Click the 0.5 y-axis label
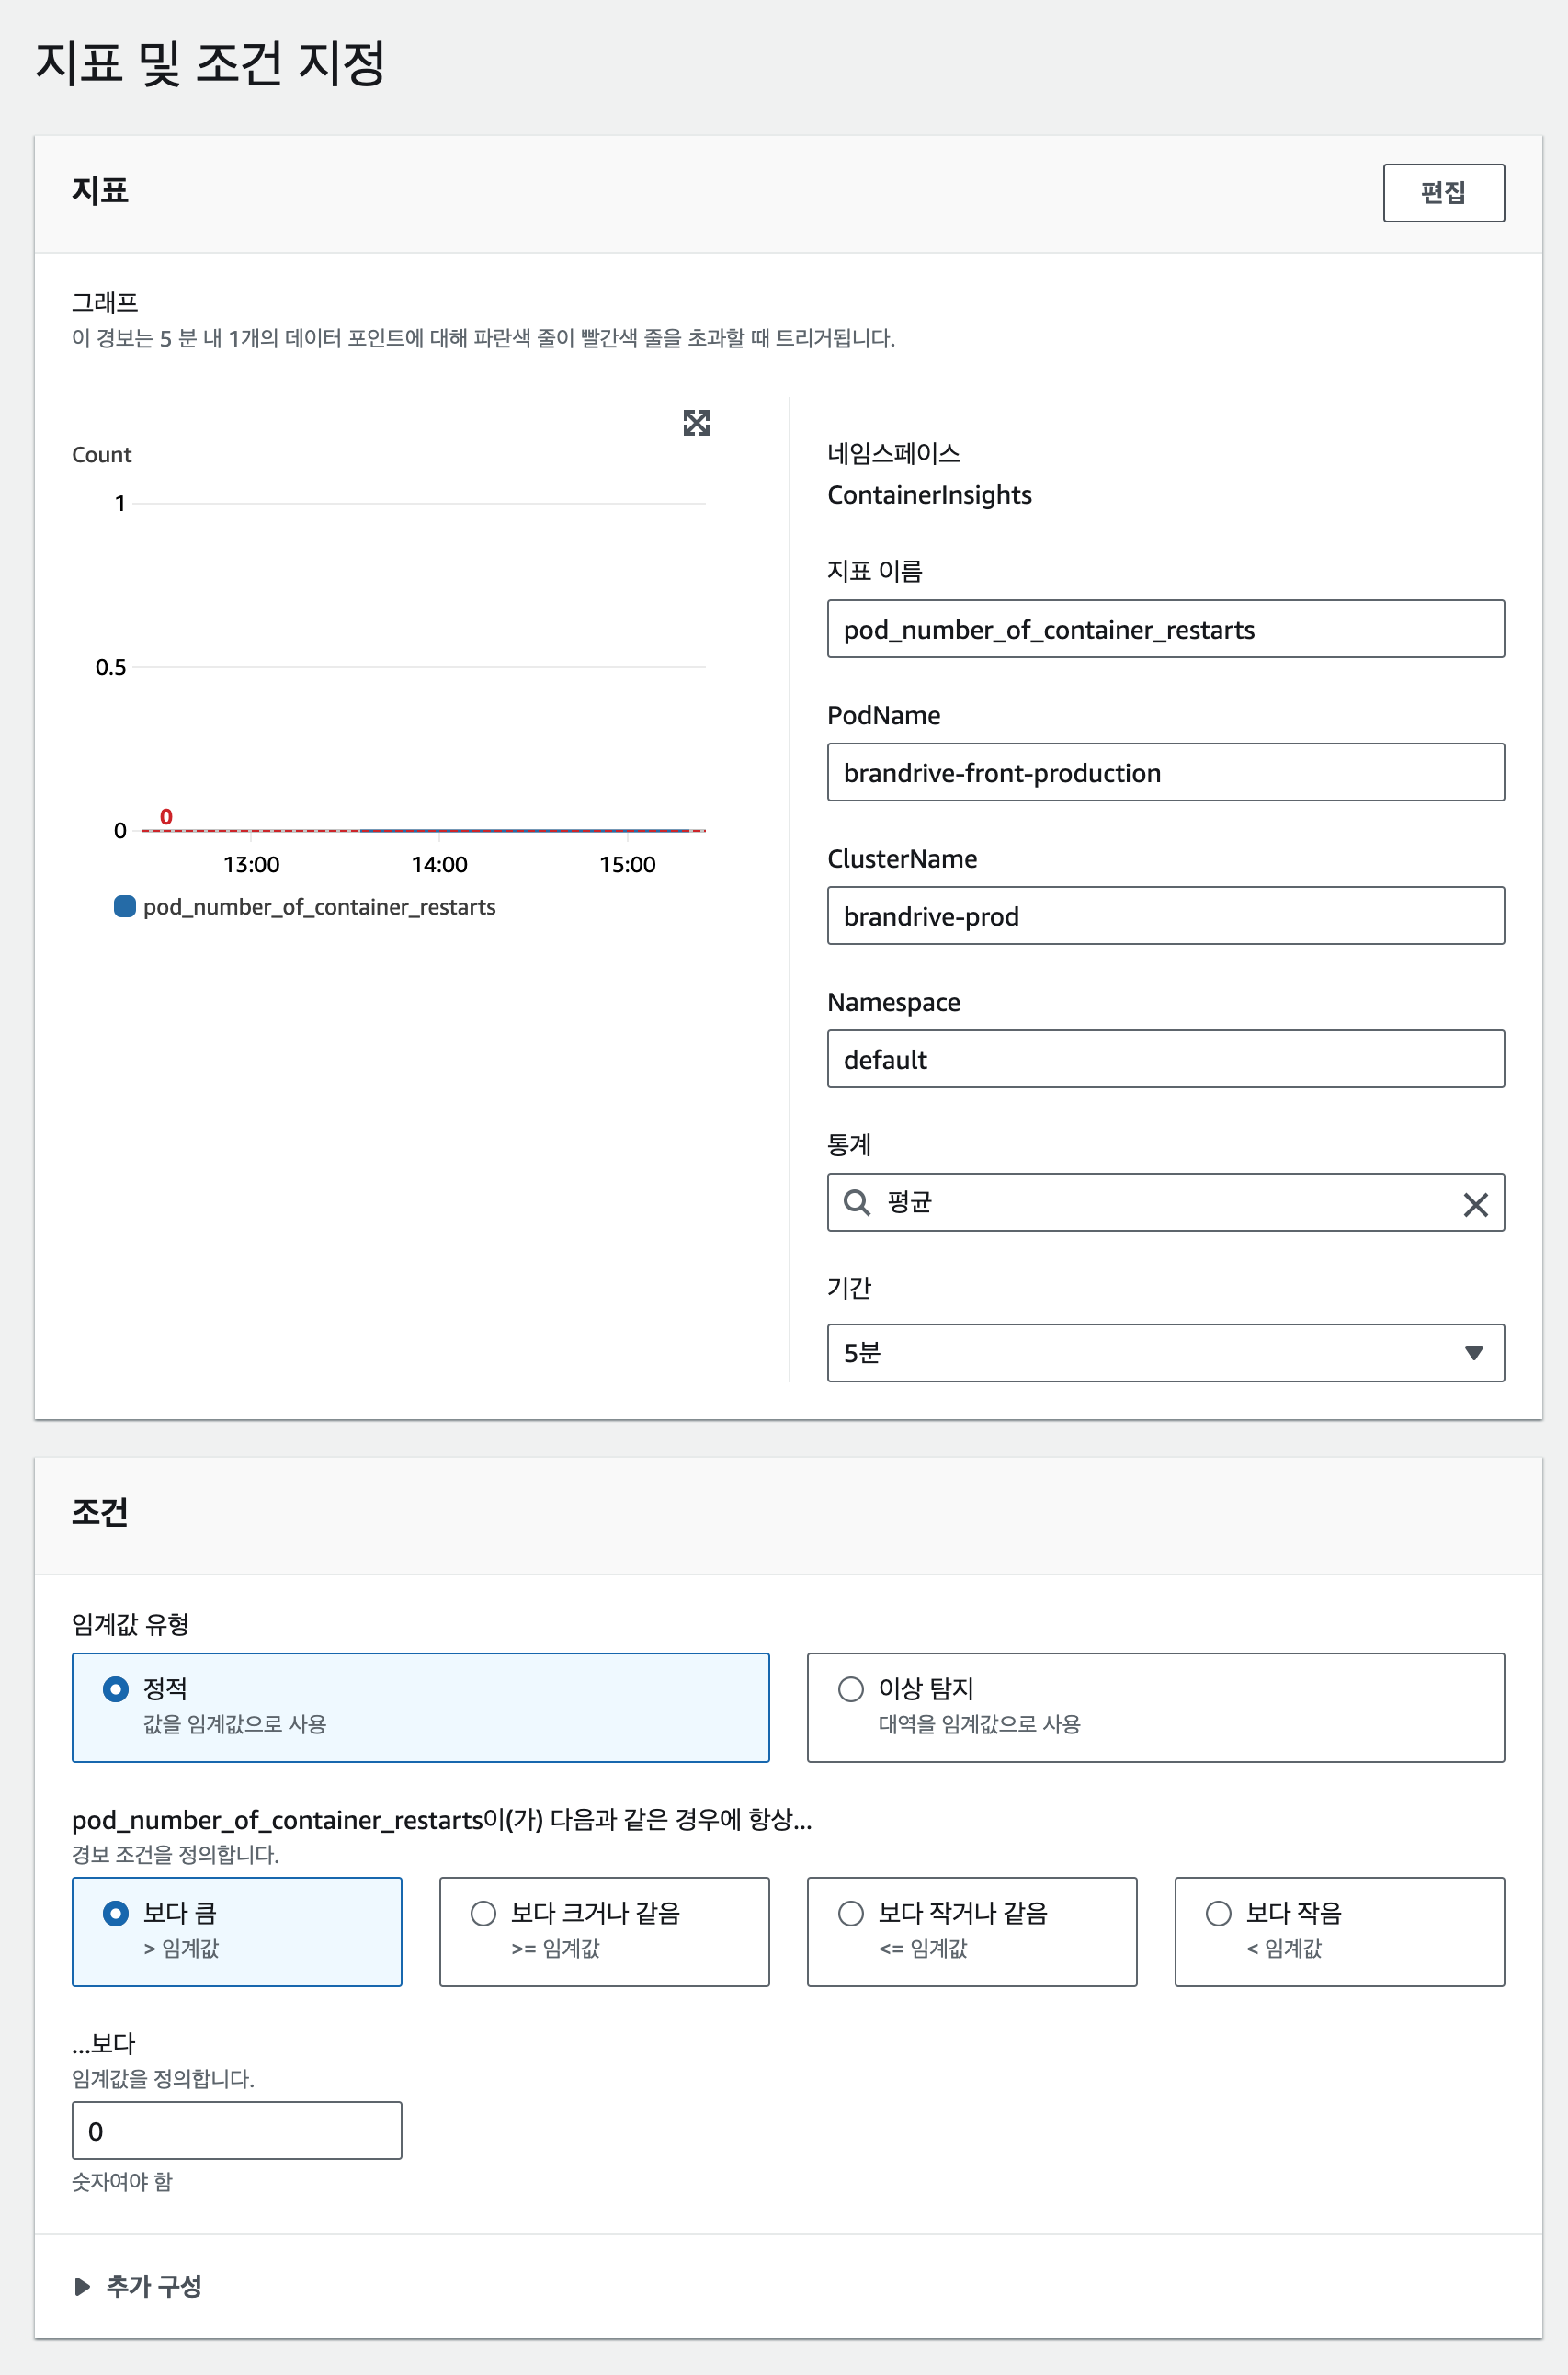This screenshot has height=2375, width=1568. [110, 667]
